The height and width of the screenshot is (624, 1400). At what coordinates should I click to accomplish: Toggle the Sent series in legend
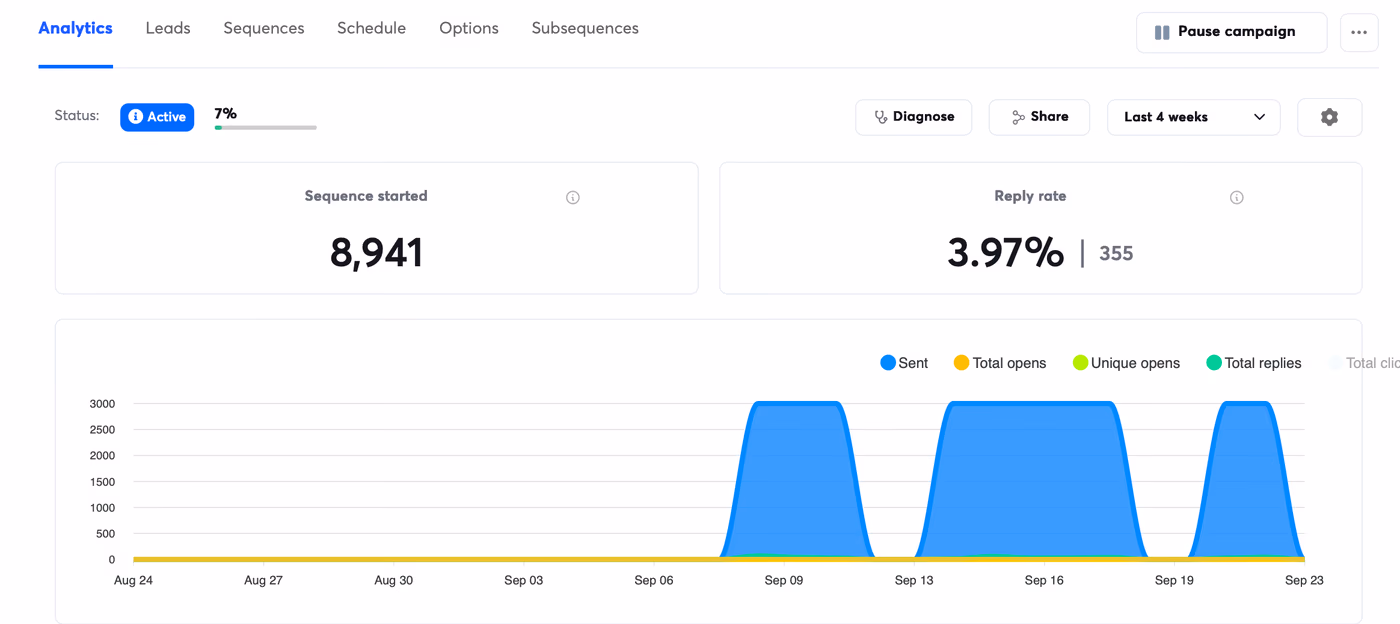904,363
